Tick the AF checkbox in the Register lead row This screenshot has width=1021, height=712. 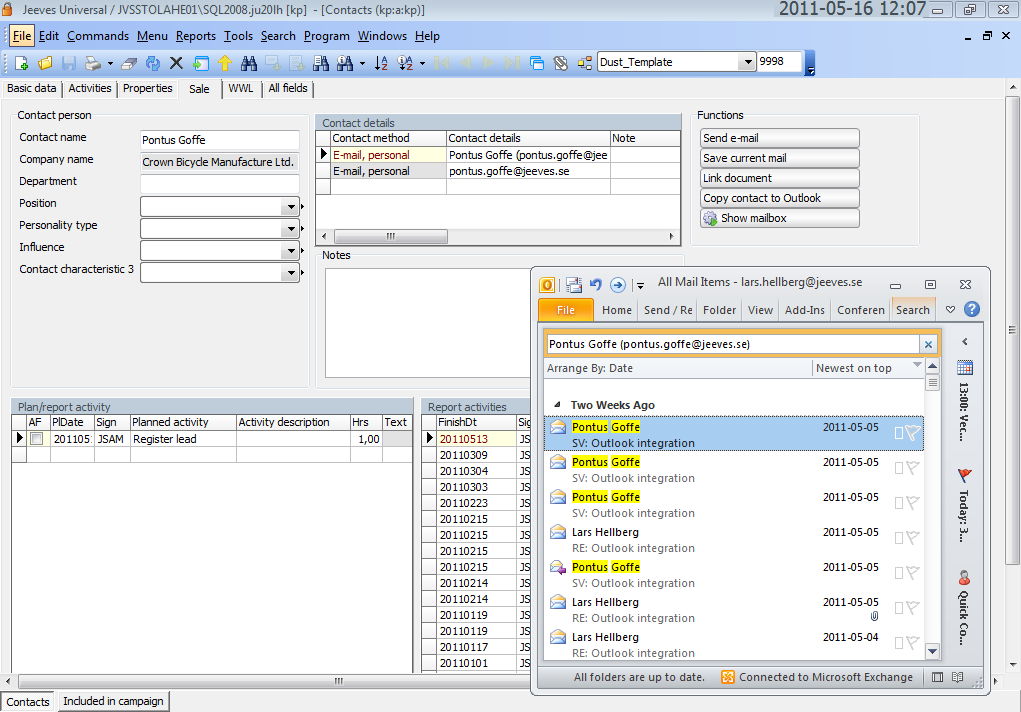[x=37, y=439]
